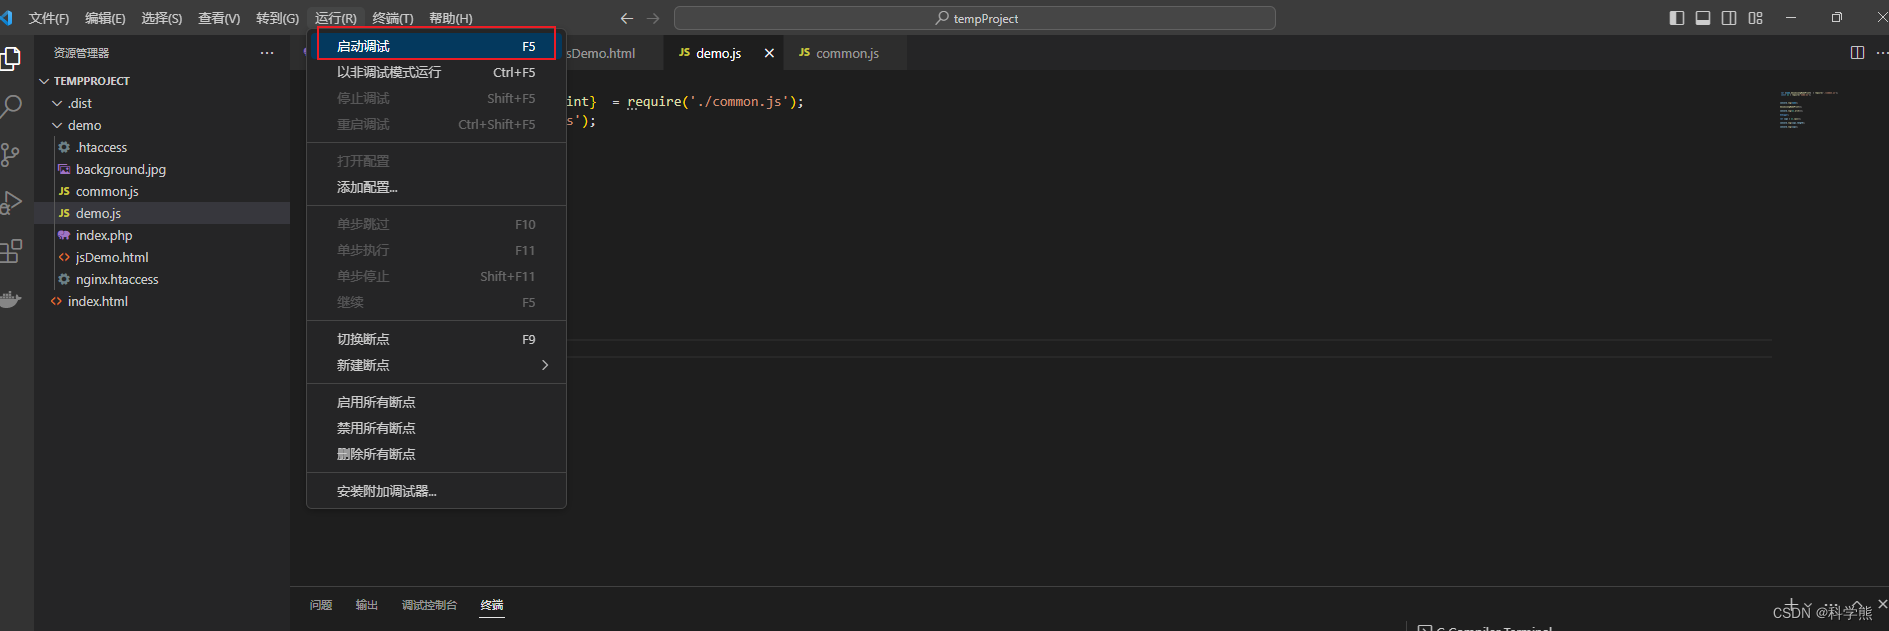
Task: Open the Docker view icon
Action: tap(11, 299)
